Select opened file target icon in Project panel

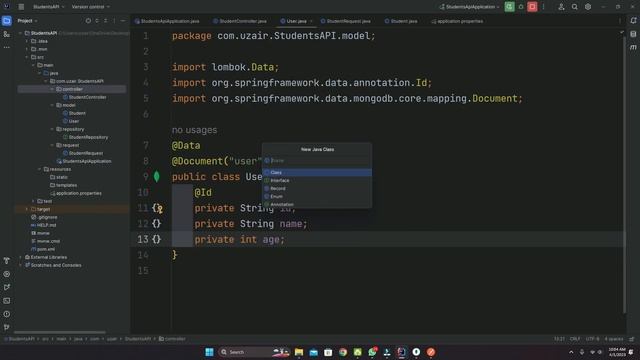88,21
